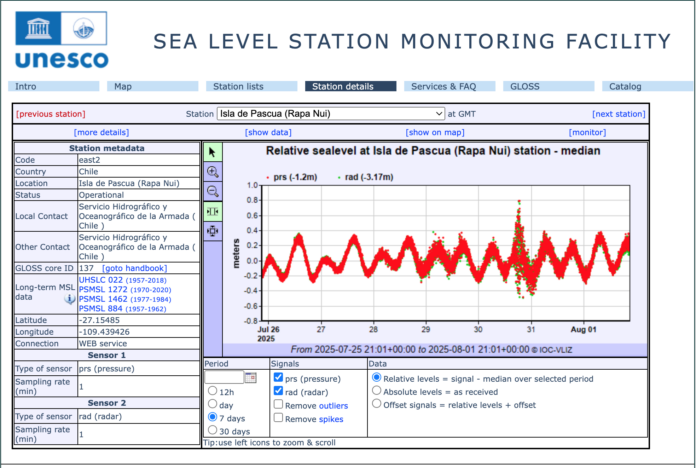This screenshot has width=696, height=468.
Task: Select the 30 days period radio button
Action: point(211,431)
